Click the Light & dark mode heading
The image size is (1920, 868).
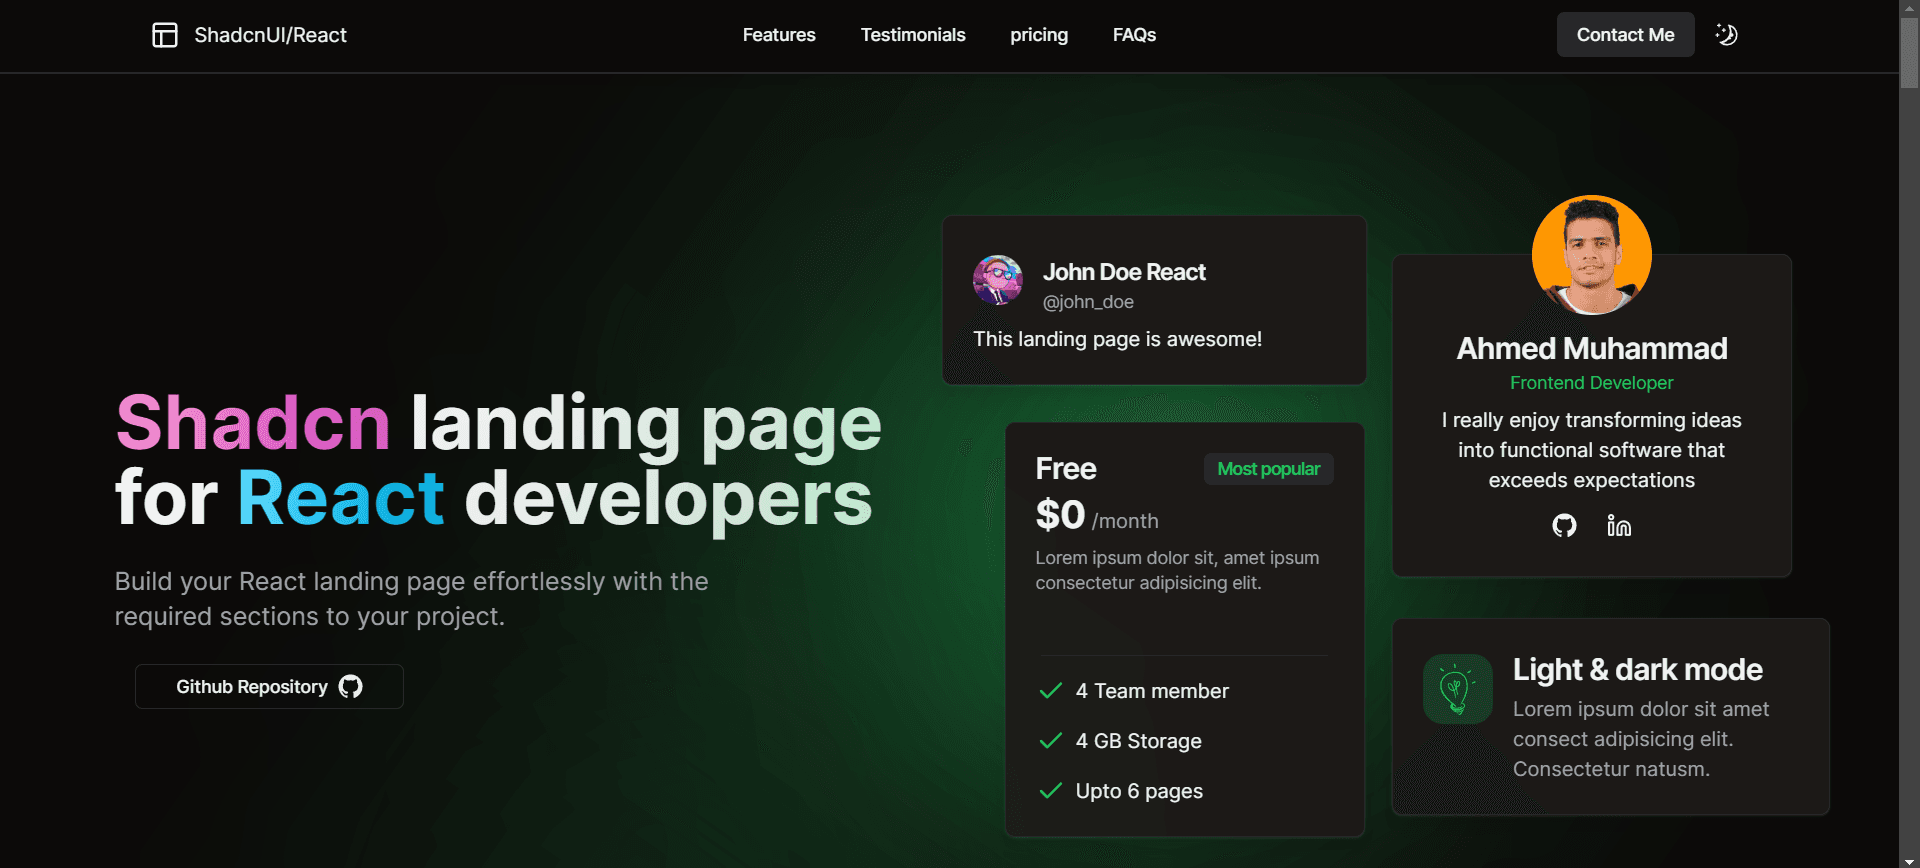pos(1637,669)
